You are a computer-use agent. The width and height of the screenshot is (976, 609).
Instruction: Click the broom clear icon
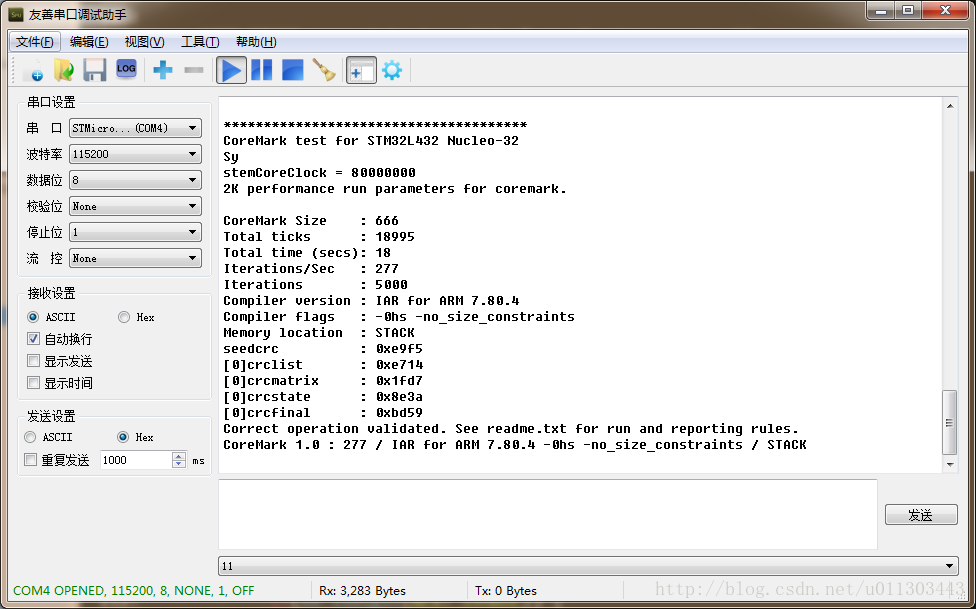point(324,70)
